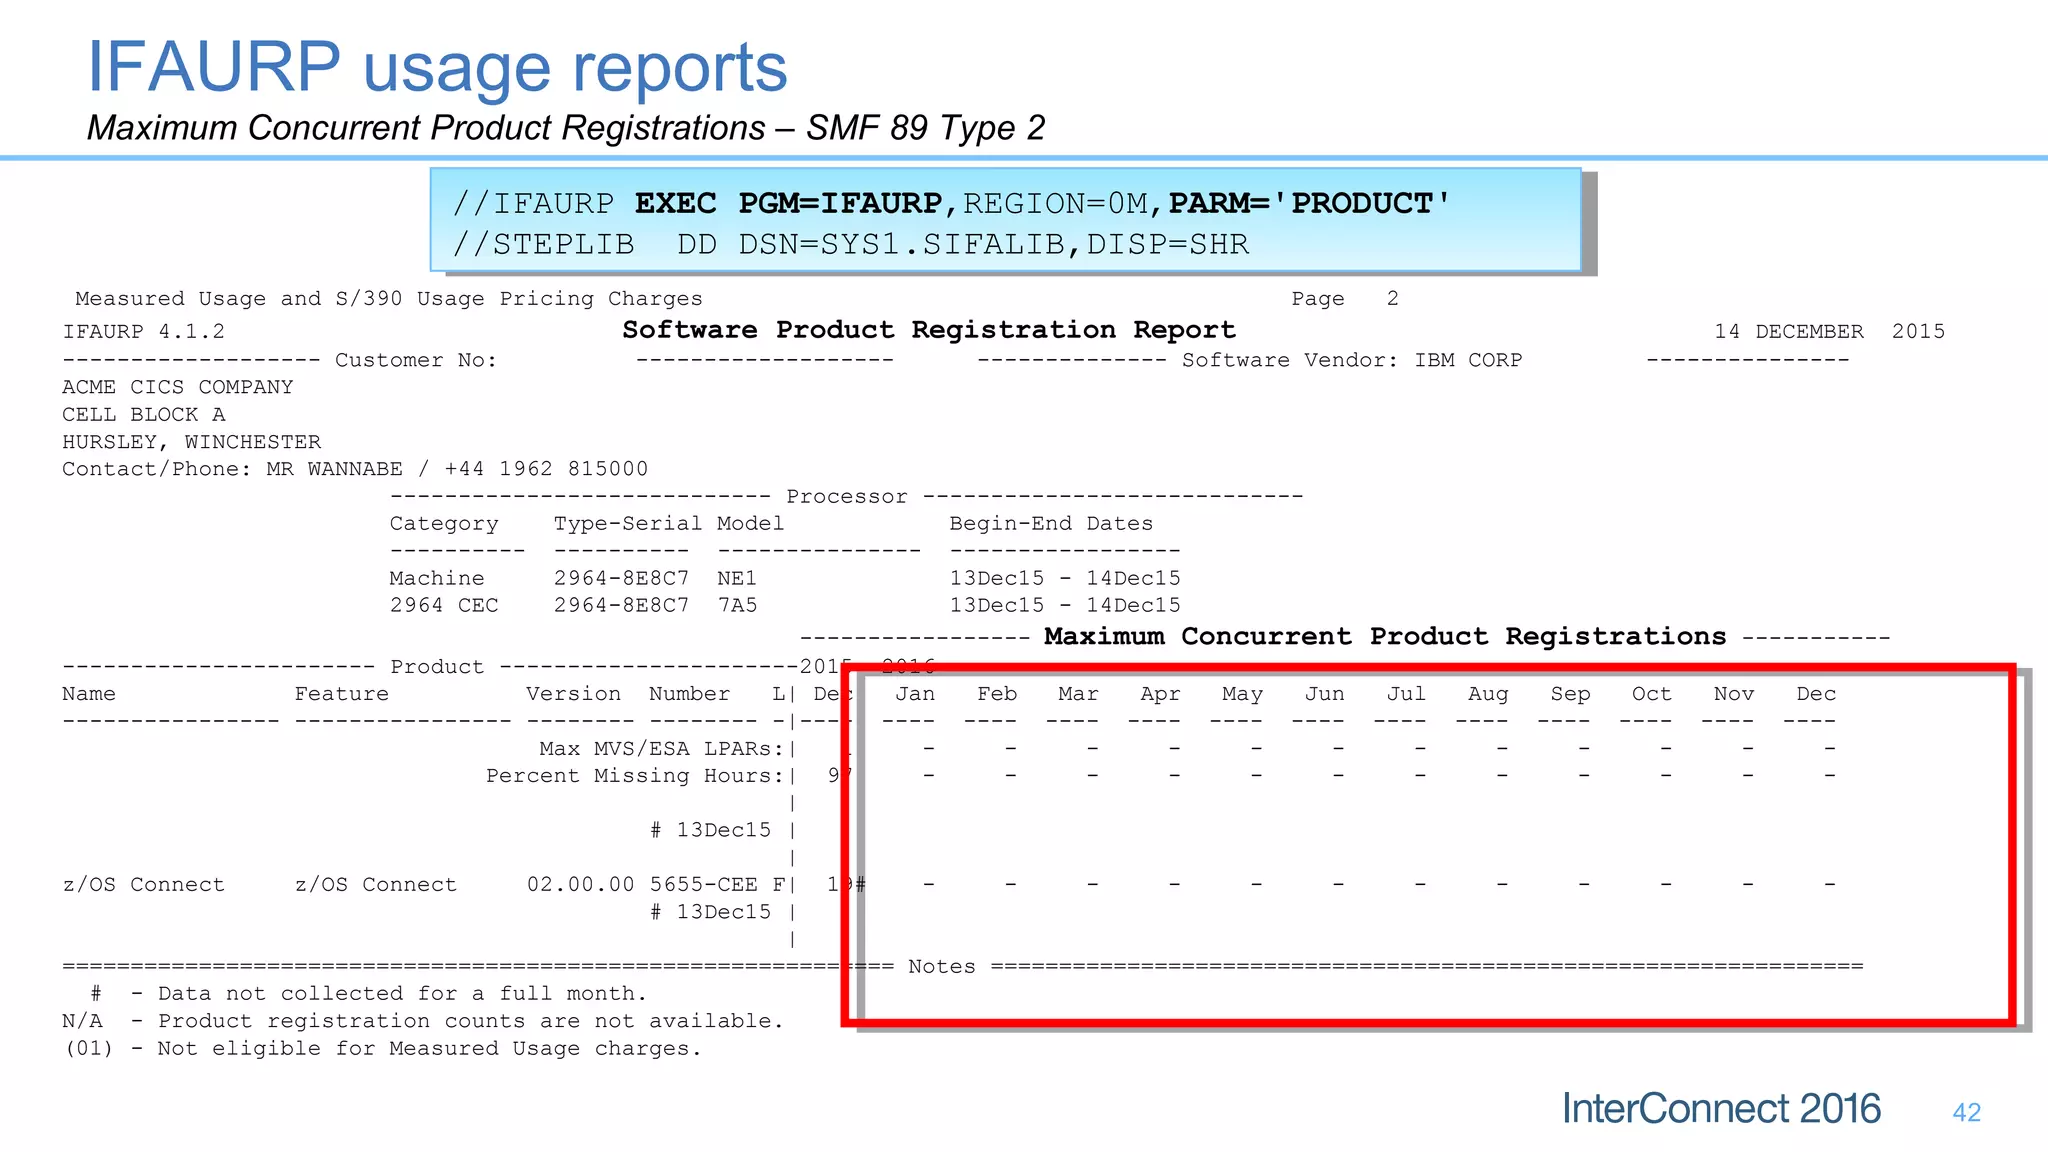This screenshot has width=2048, height=1152.
Task: Click the 'Model' column header
Action: click(x=750, y=523)
